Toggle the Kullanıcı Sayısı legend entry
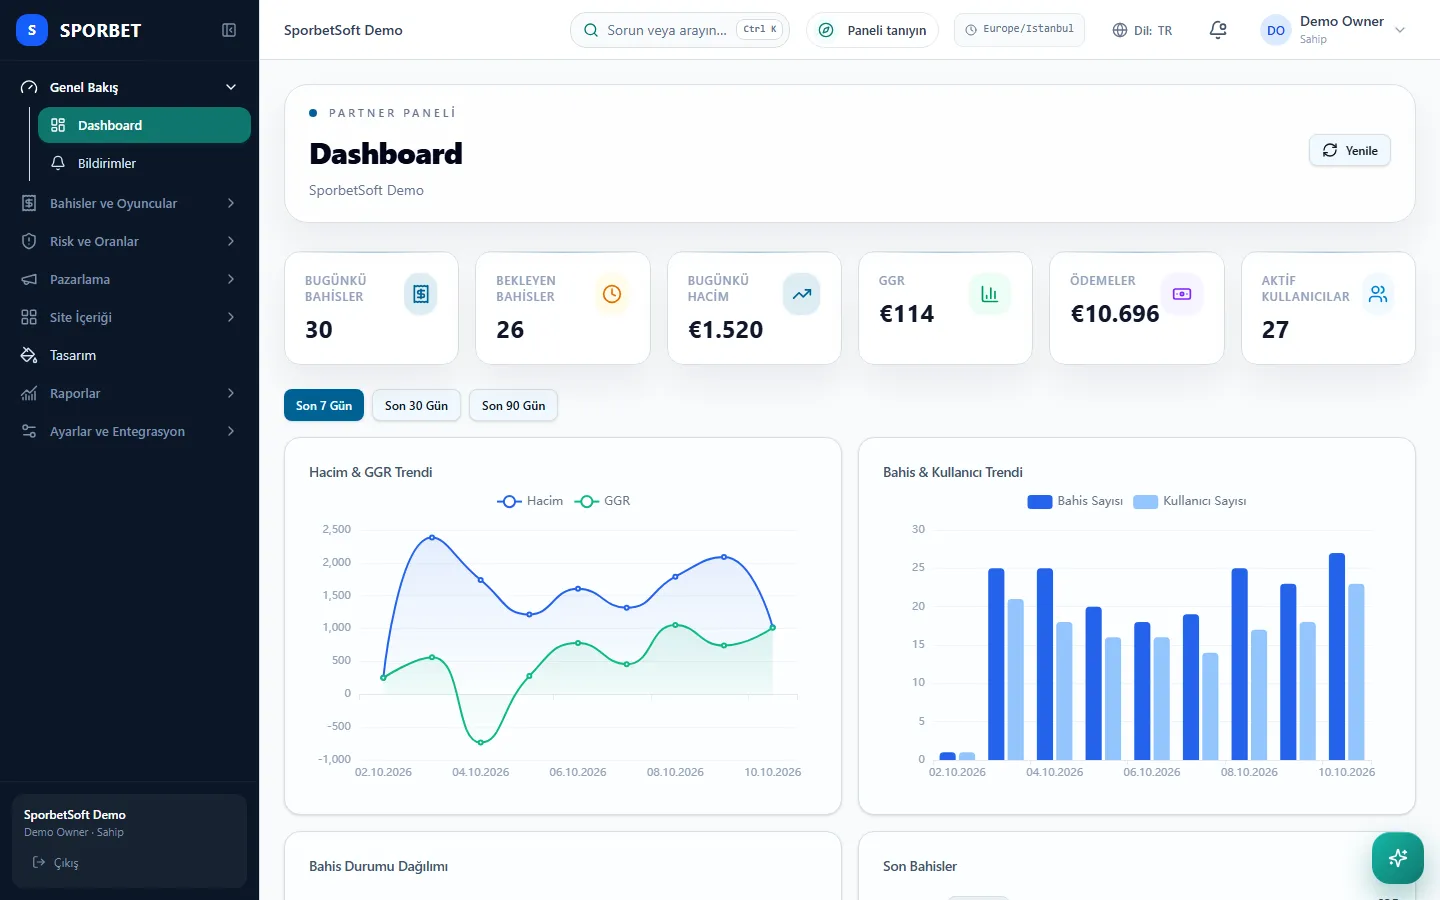The image size is (1440, 900). (x=1190, y=501)
